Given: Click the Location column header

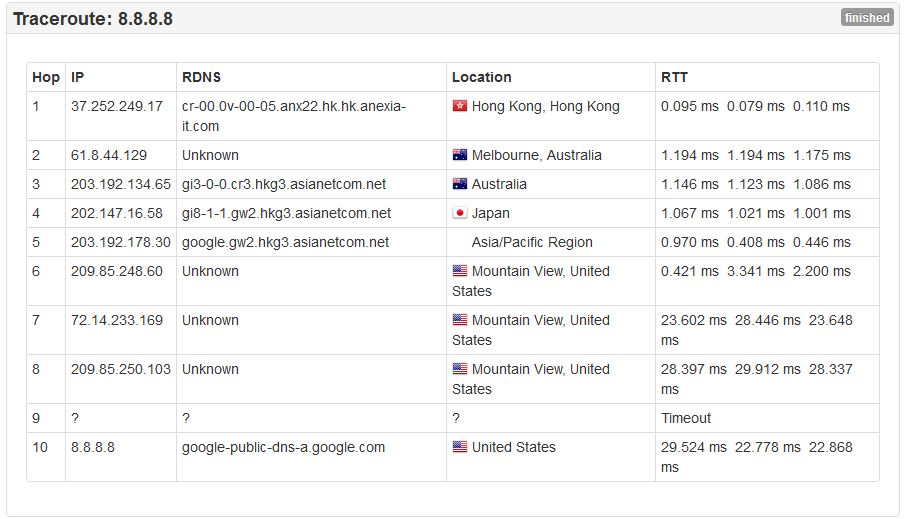Looking at the screenshot, I should pos(481,77).
